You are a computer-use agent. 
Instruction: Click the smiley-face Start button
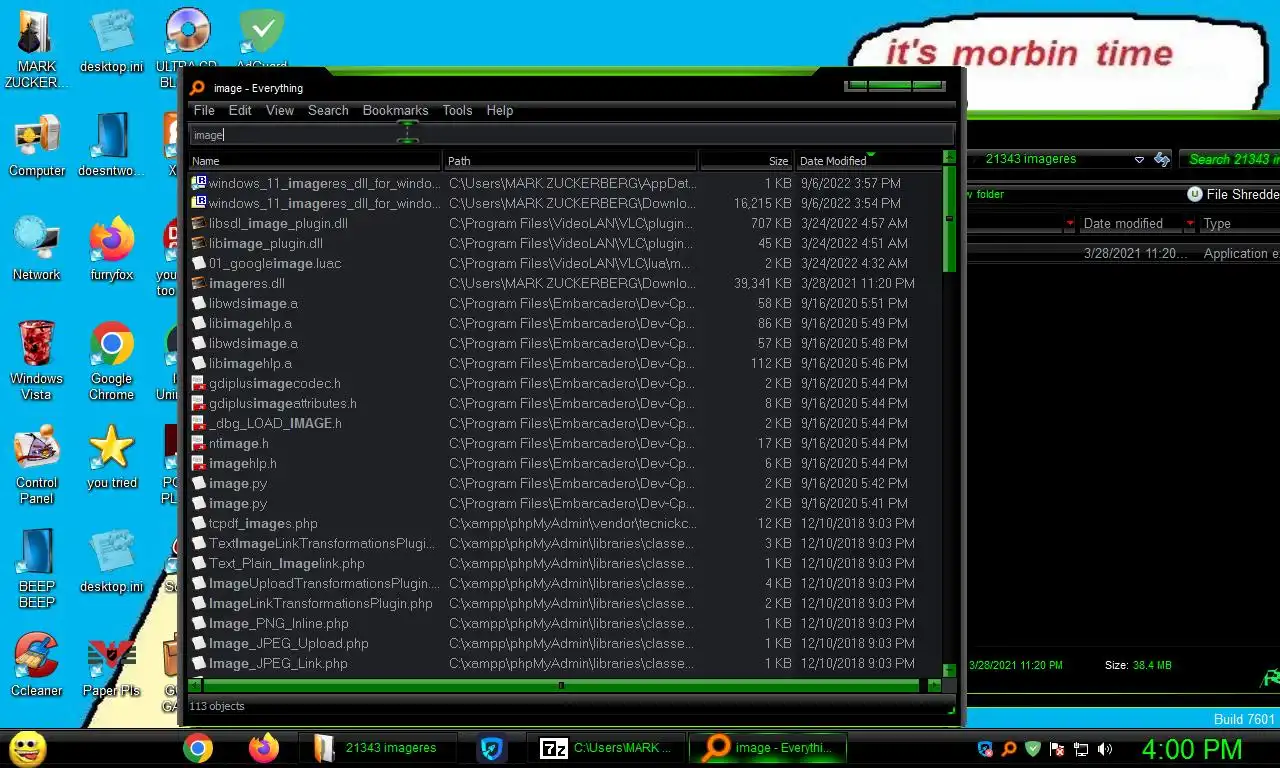click(x=27, y=748)
